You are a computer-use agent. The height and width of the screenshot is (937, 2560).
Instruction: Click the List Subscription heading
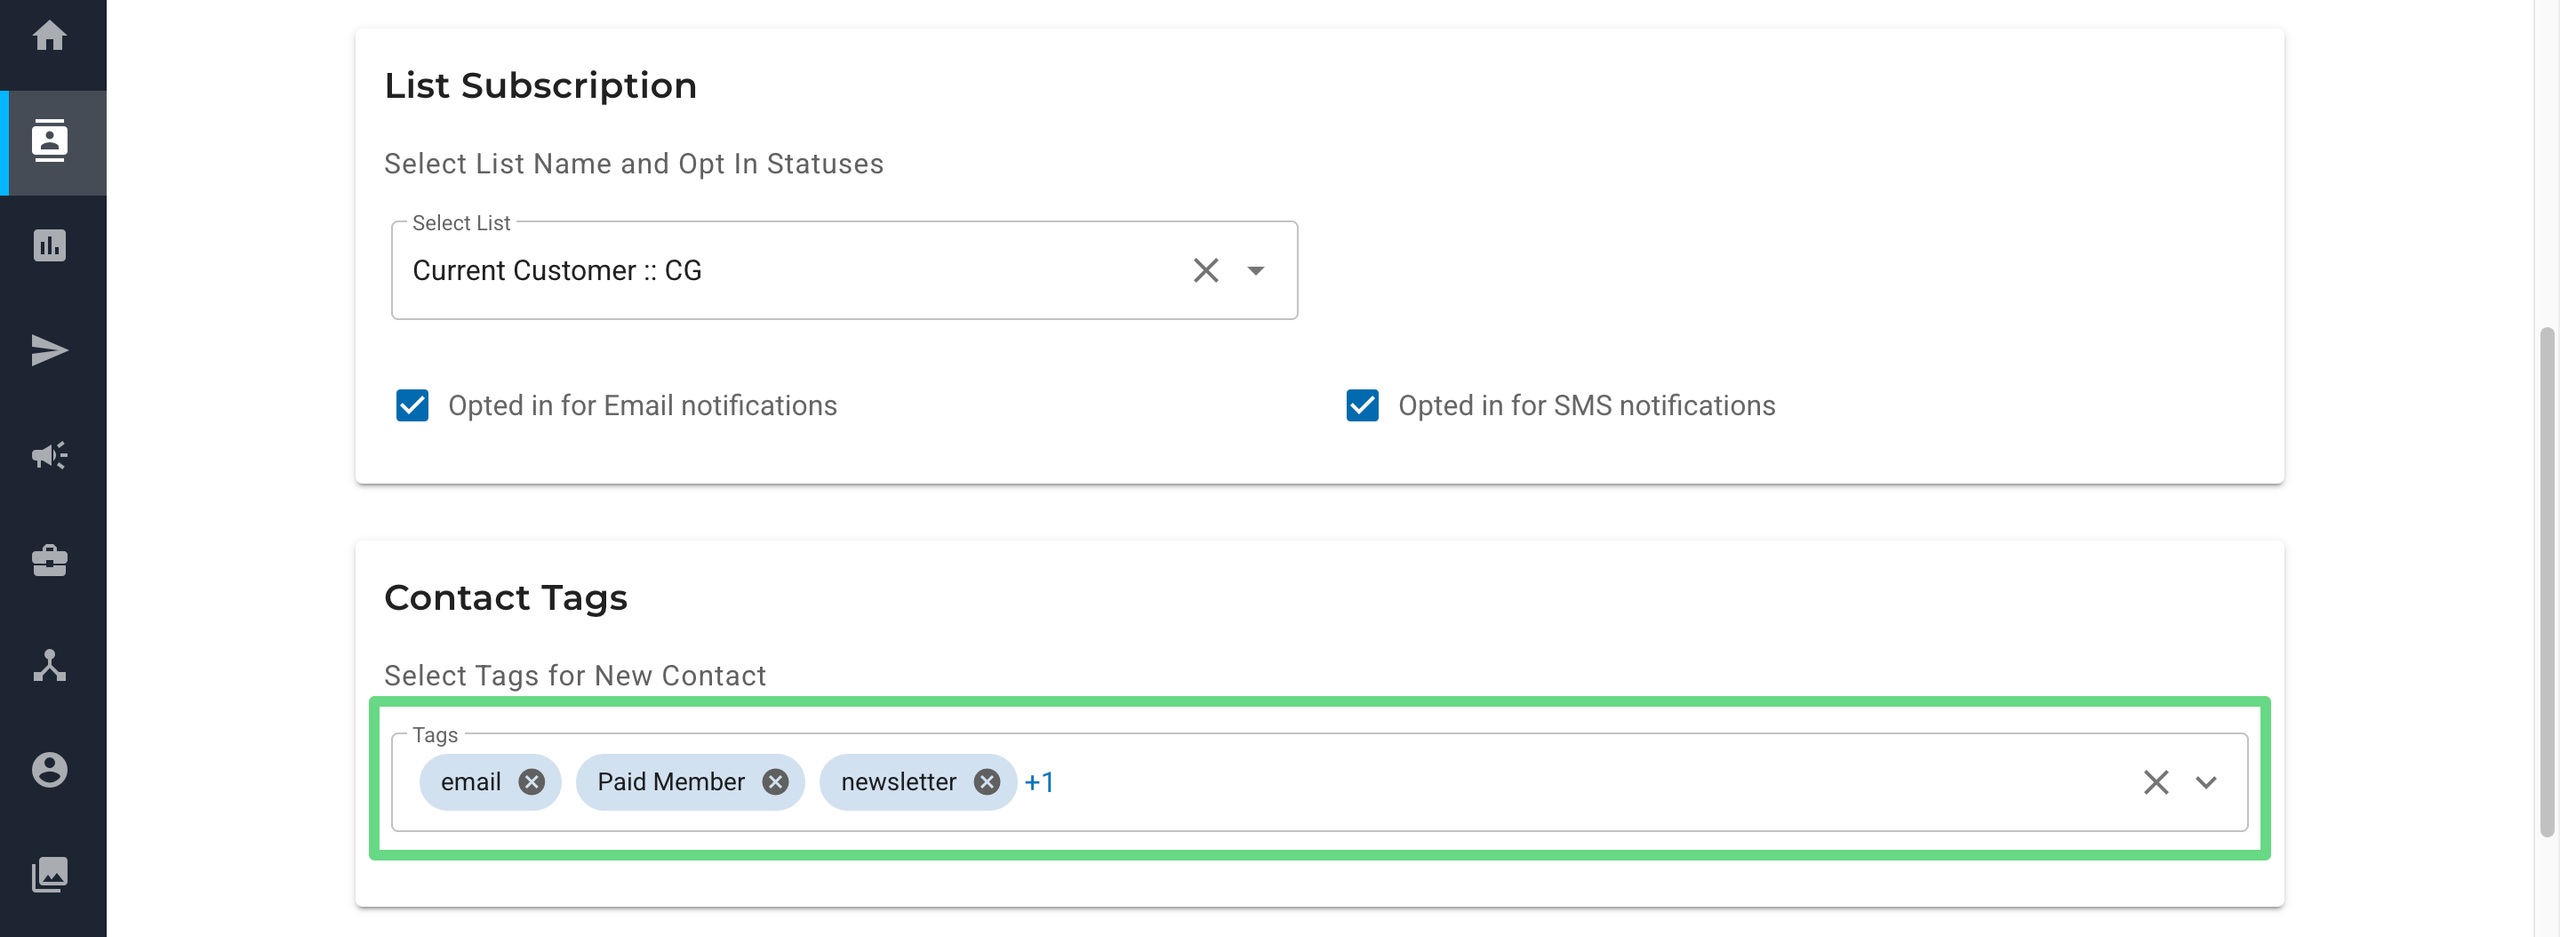[x=540, y=86]
